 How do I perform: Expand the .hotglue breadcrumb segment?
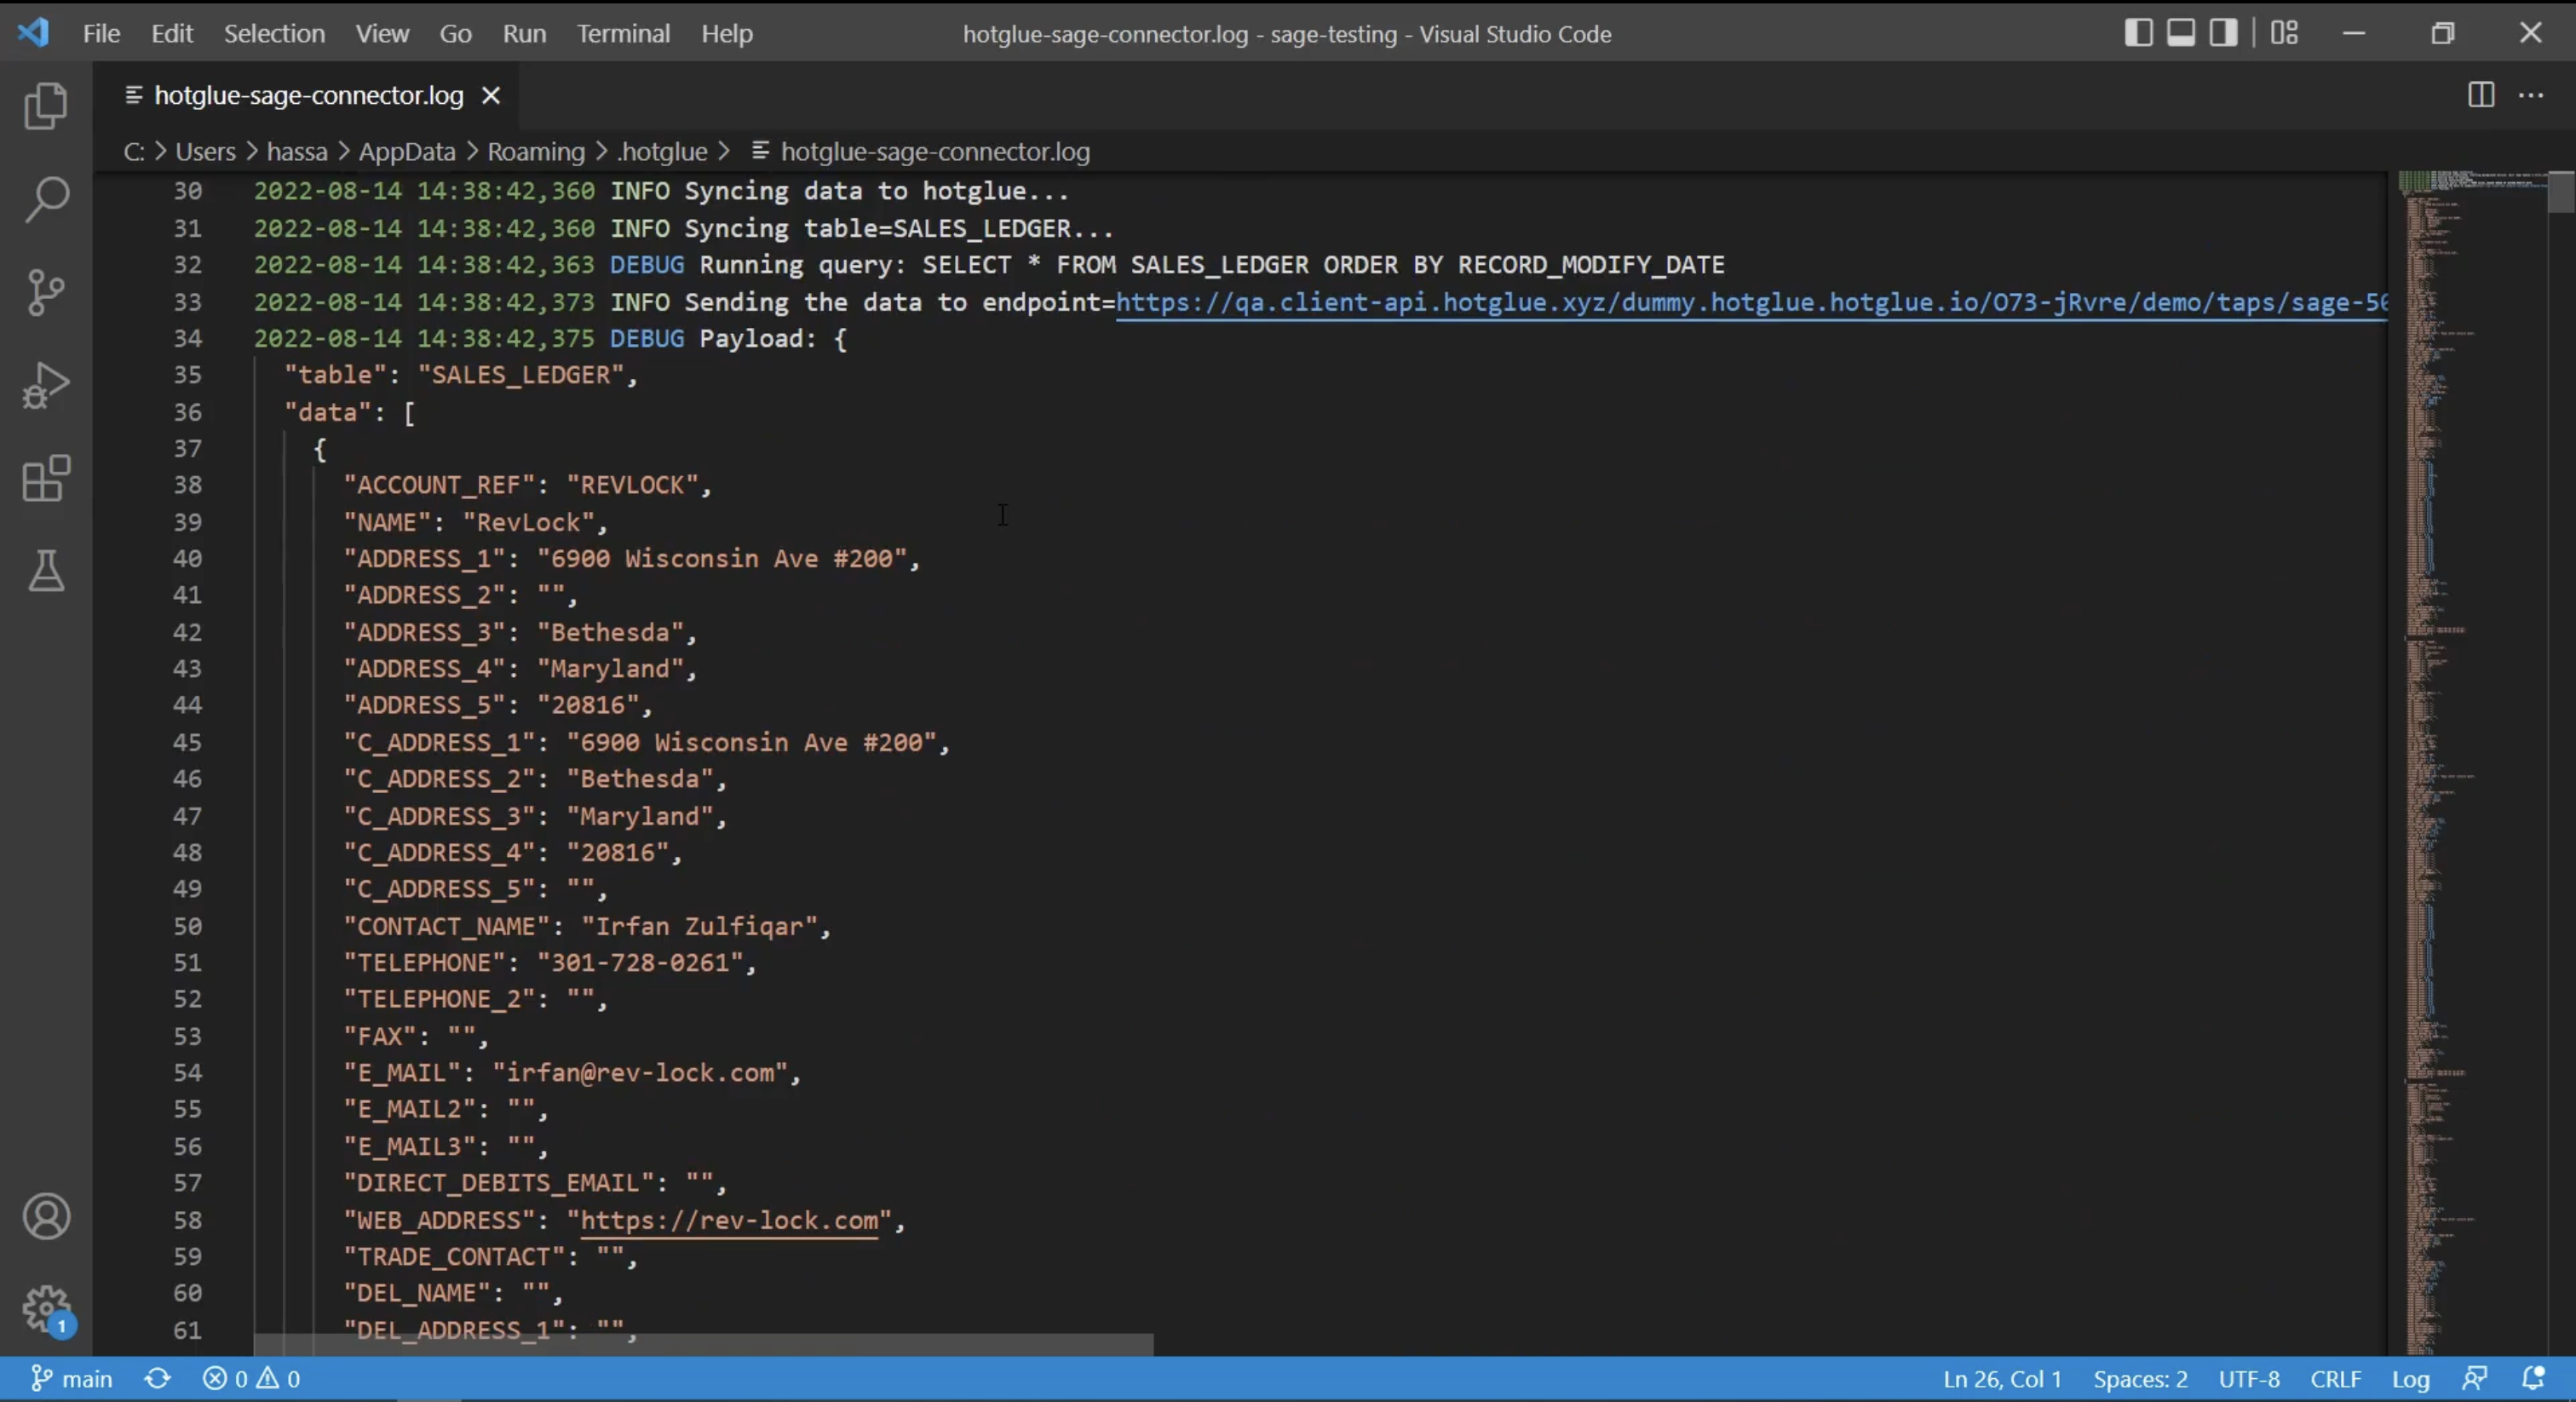pos(662,152)
